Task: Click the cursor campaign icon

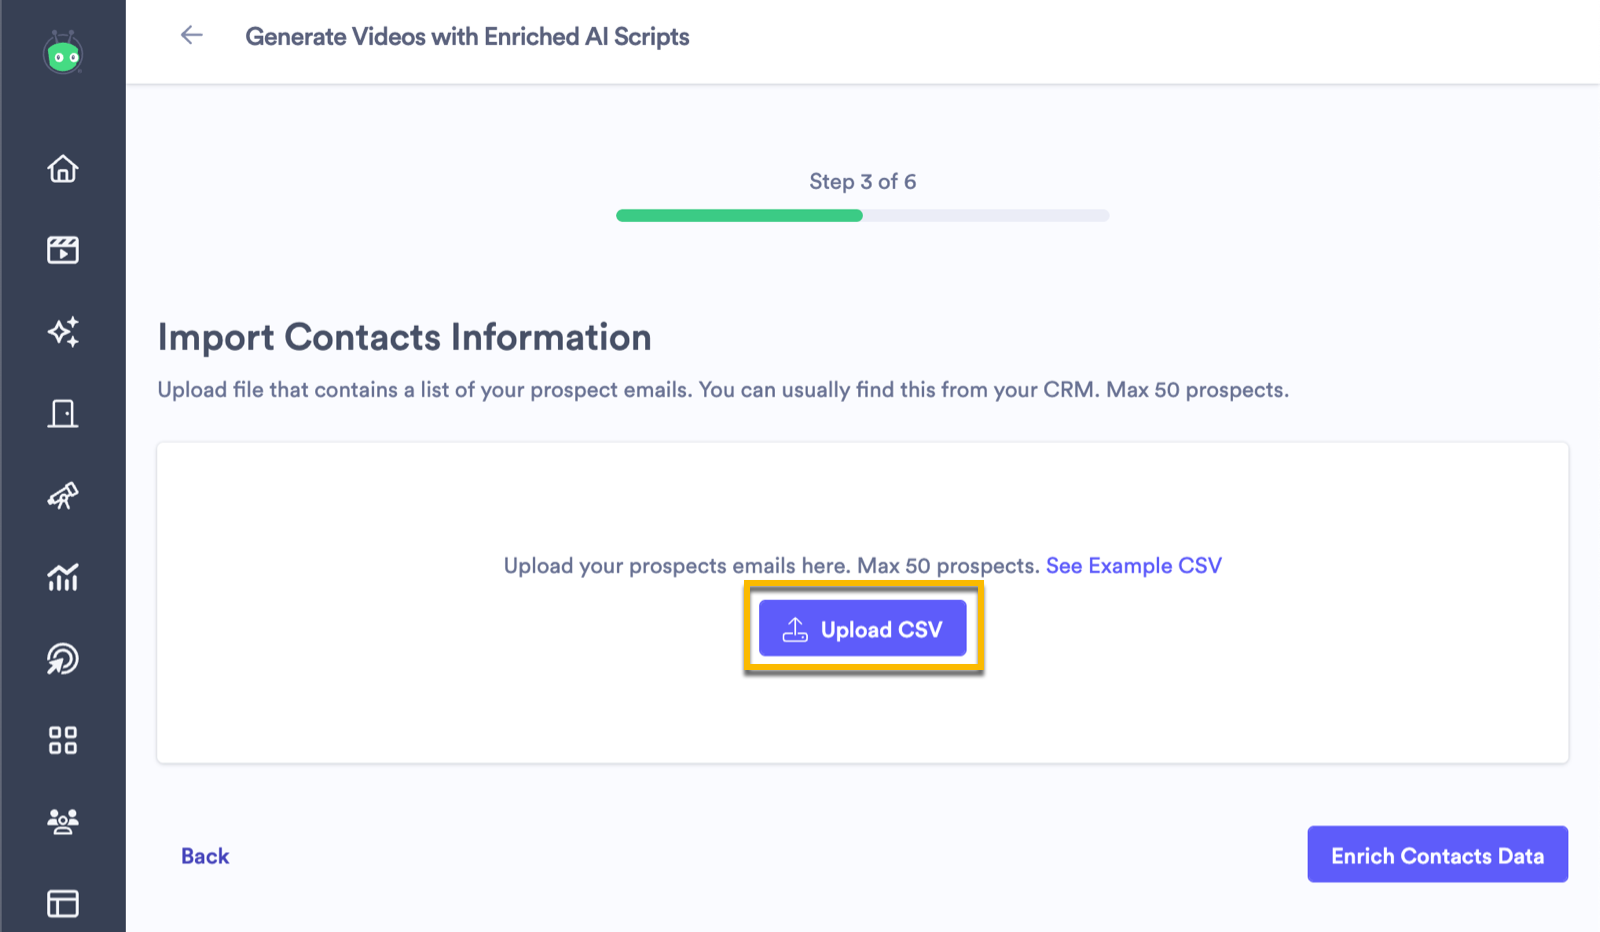Action: (63, 659)
